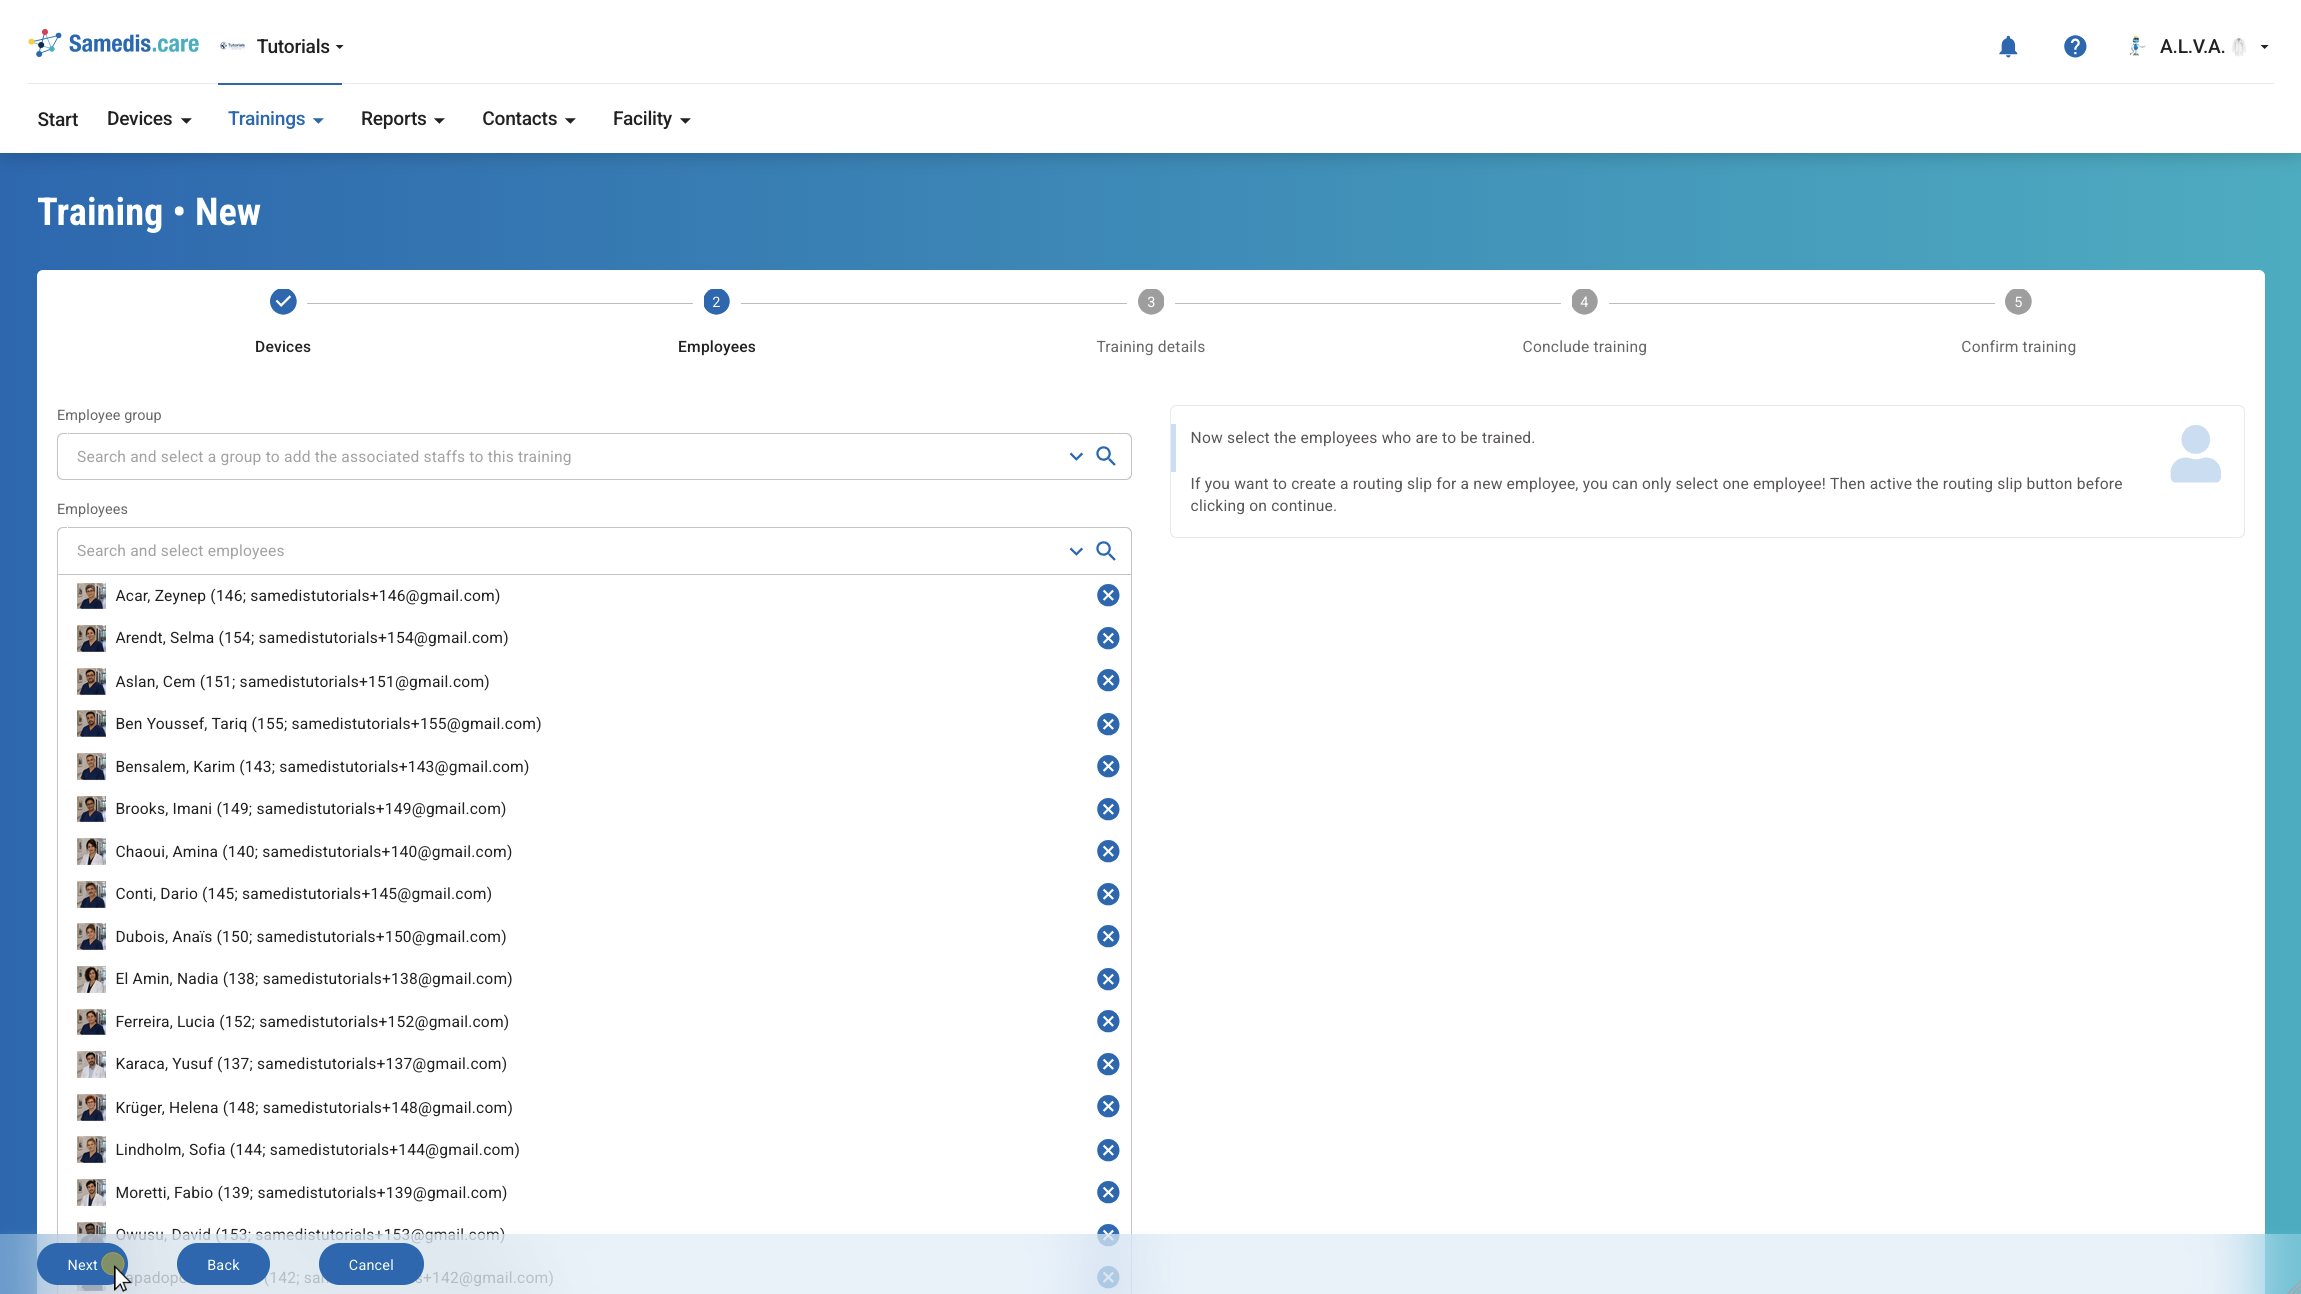Click the Next button
Viewport: 2301px width, 1294px height.
click(82, 1265)
